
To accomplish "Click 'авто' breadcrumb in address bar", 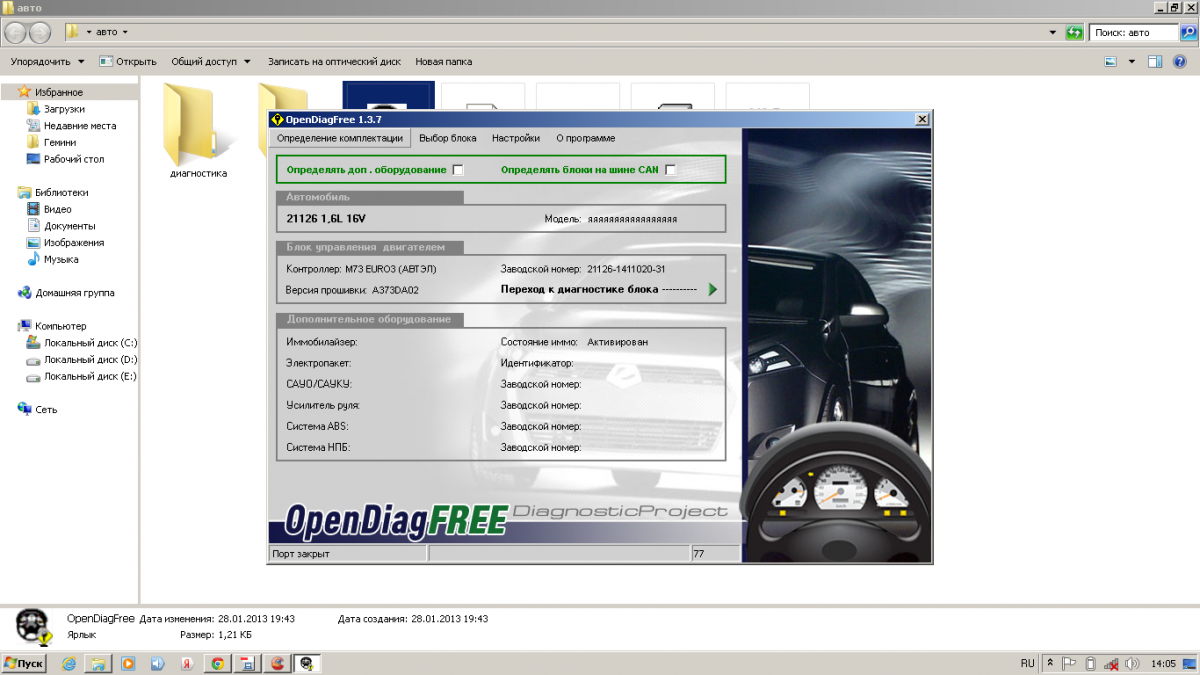I will point(106,32).
